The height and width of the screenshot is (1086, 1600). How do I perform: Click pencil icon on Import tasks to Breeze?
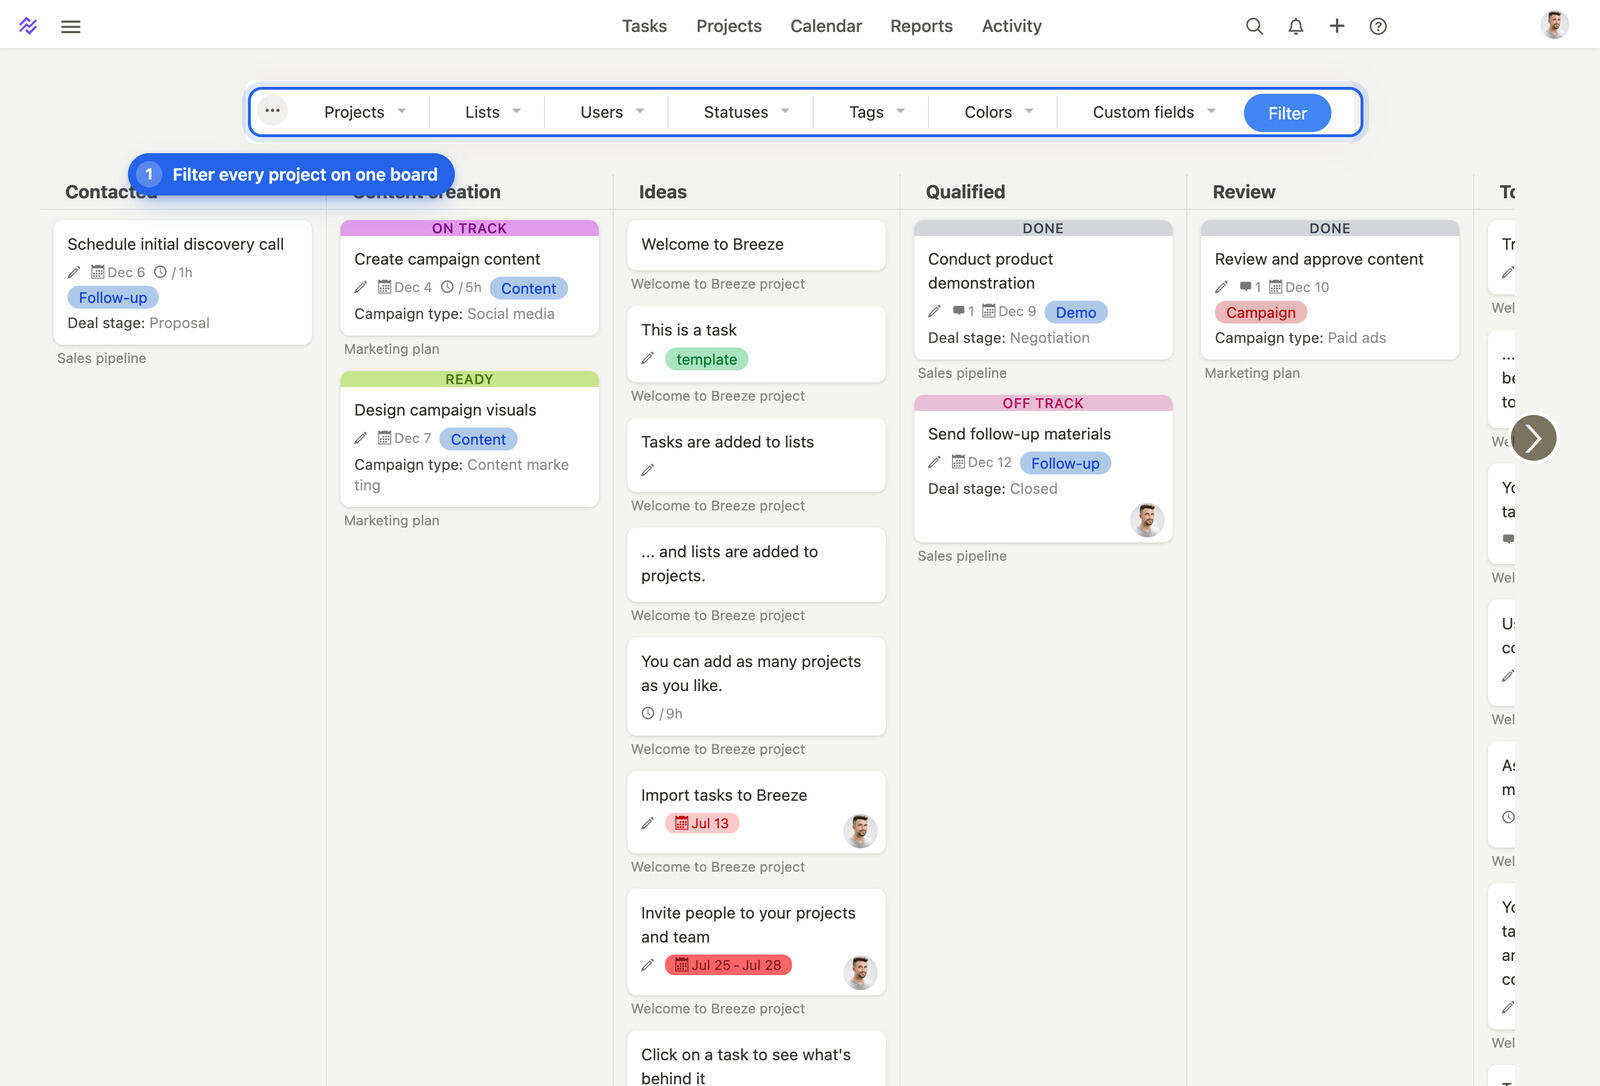coord(648,823)
